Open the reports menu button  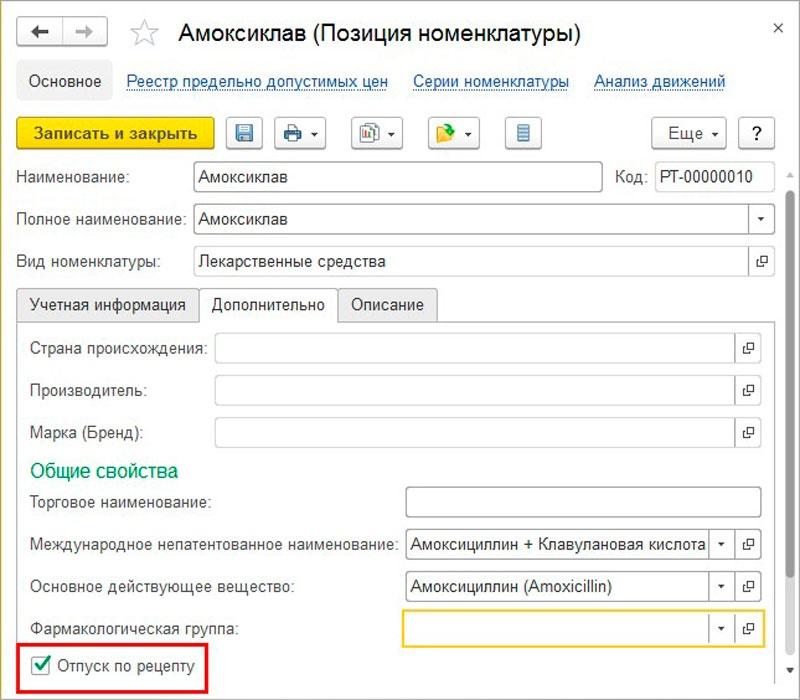tap(377, 133)
